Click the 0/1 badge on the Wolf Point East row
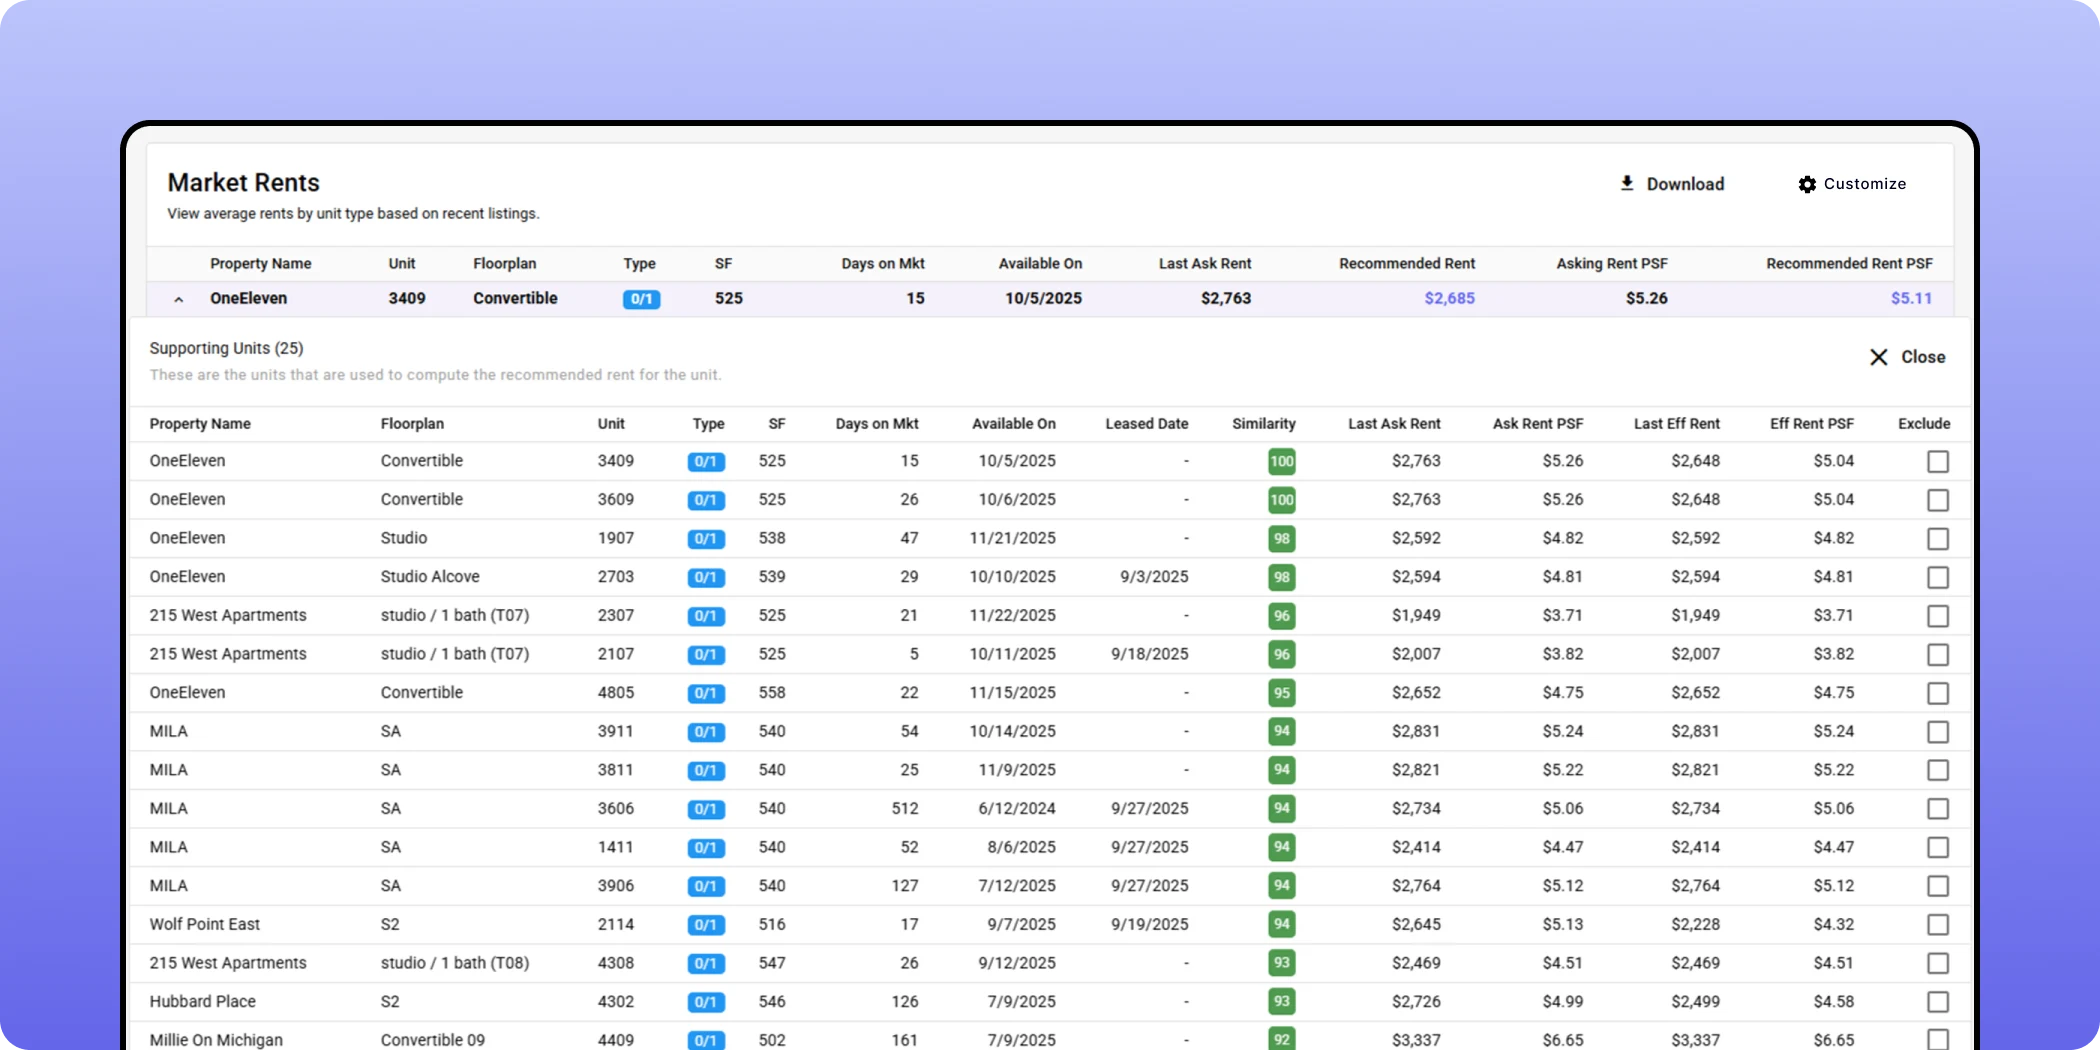 tap(706, 925)
